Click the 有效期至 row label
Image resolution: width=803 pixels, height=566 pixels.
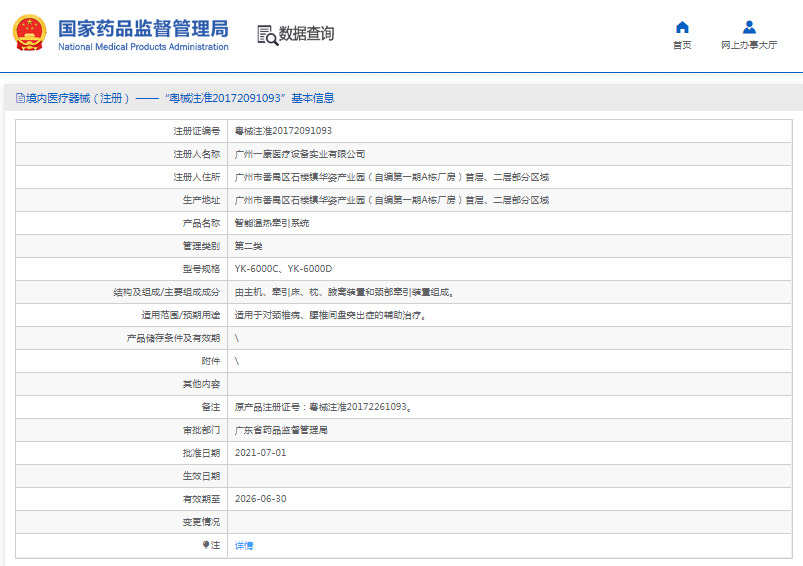coord(201,499)
